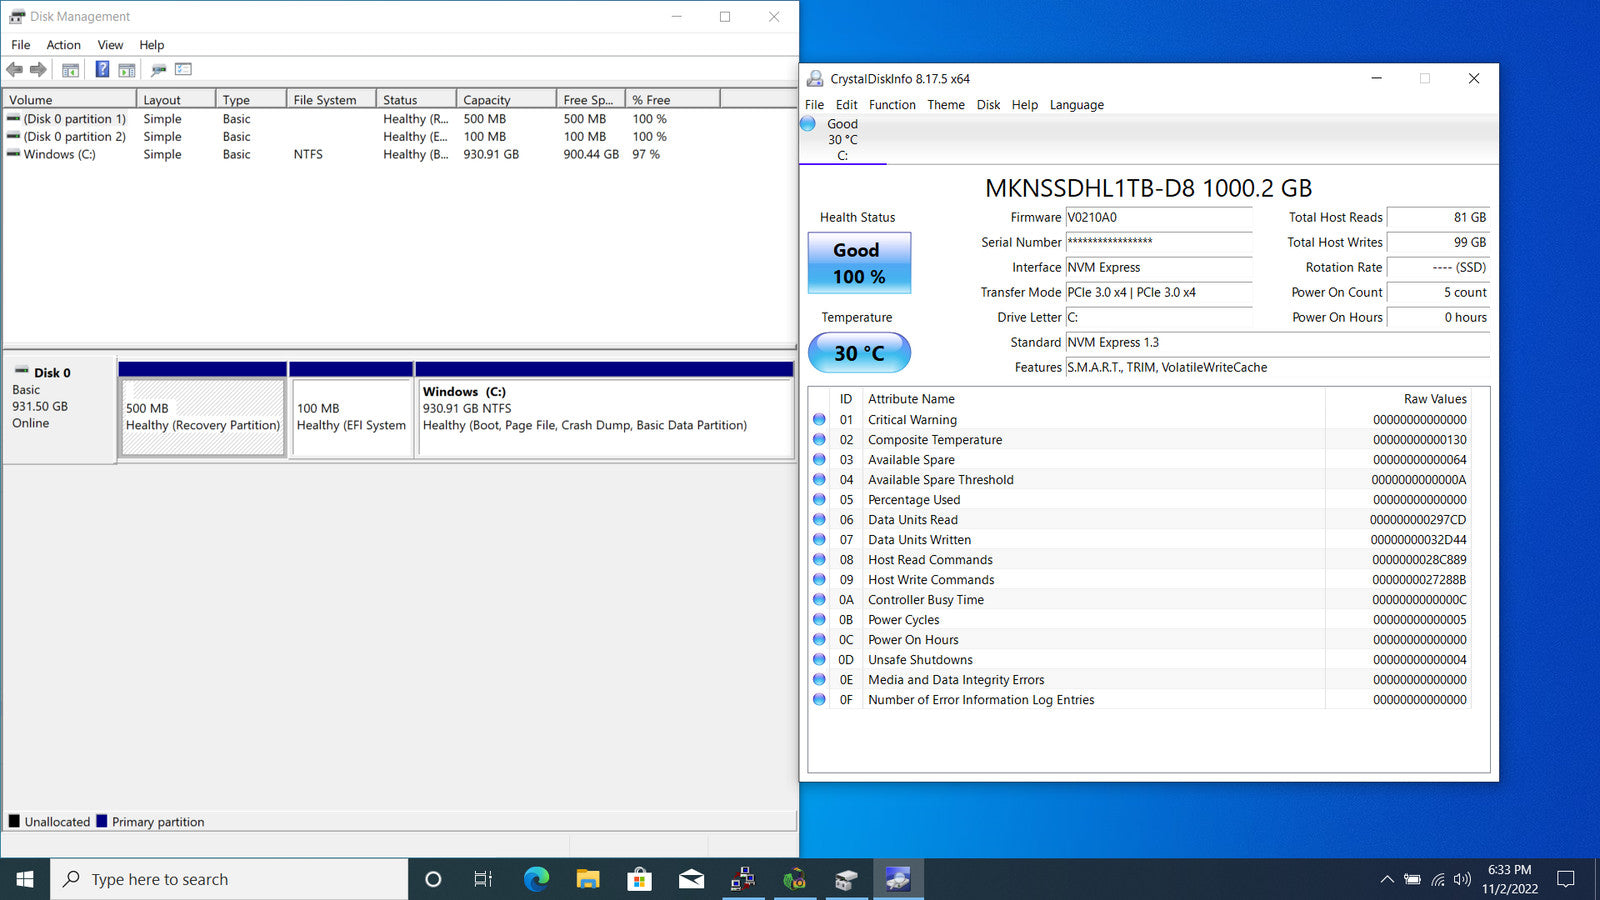
Task: Sort by Volume column header
Action: coord(70,99)
